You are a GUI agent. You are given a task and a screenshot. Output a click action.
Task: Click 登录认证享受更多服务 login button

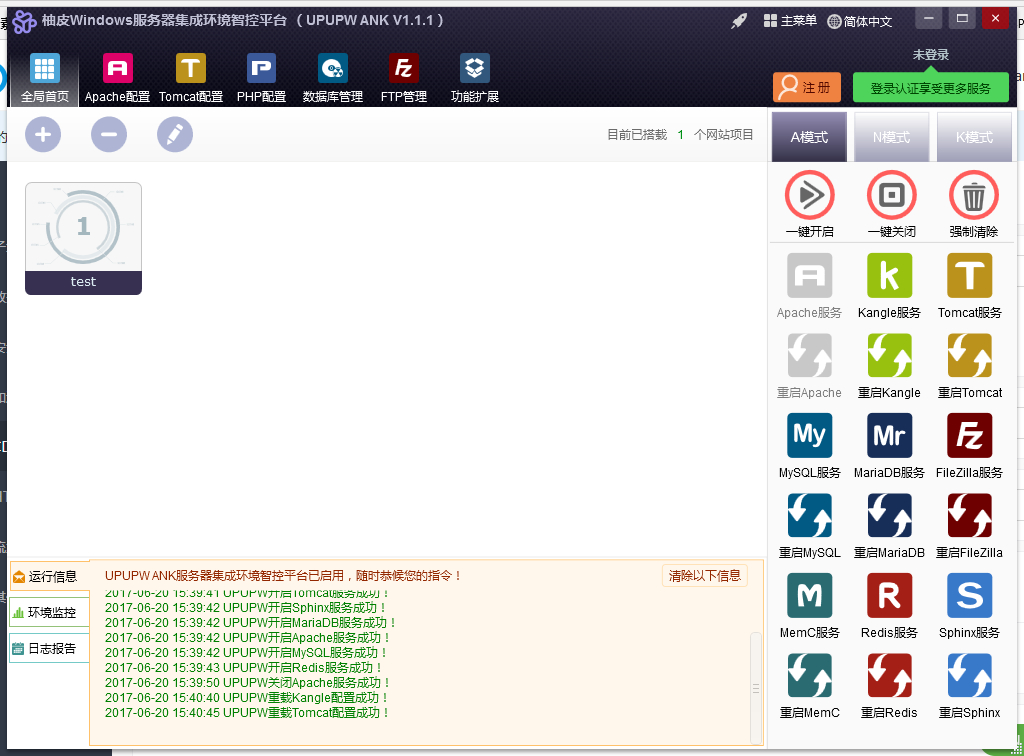tap(931, 87)
